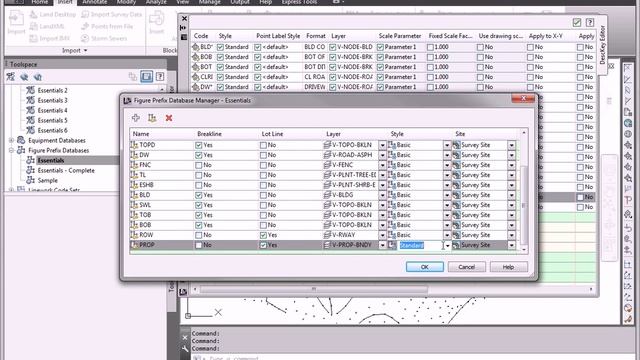The height and width of the screenshot is (360, 640).
Task: Click the Figure Prefix Databases folder icon
Action: point(21,150)
